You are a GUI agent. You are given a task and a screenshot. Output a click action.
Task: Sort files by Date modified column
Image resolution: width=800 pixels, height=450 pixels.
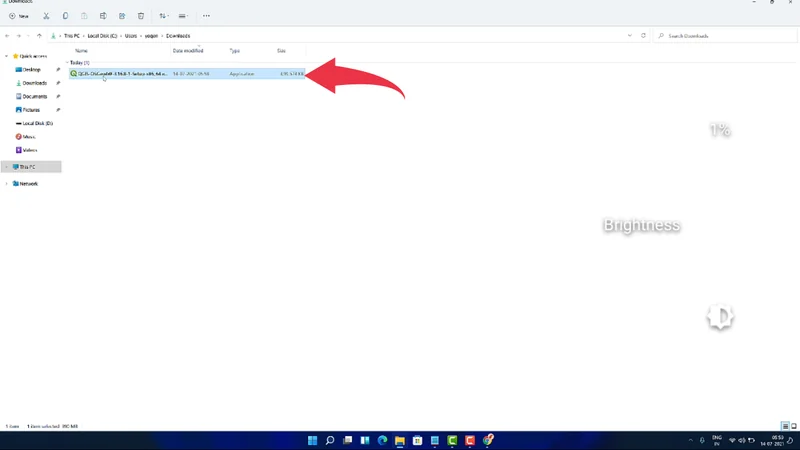pyautogui.click(x=188, y=50)
